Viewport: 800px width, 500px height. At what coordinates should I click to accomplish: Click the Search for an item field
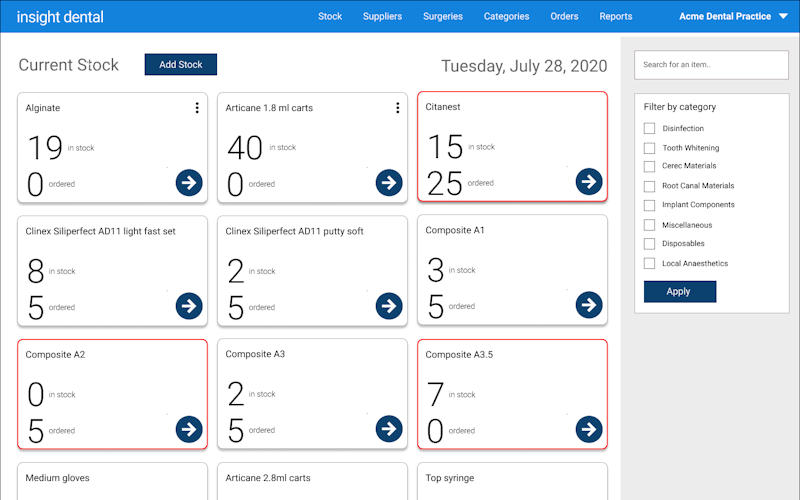pyautogui.click(x=711, y=65)
